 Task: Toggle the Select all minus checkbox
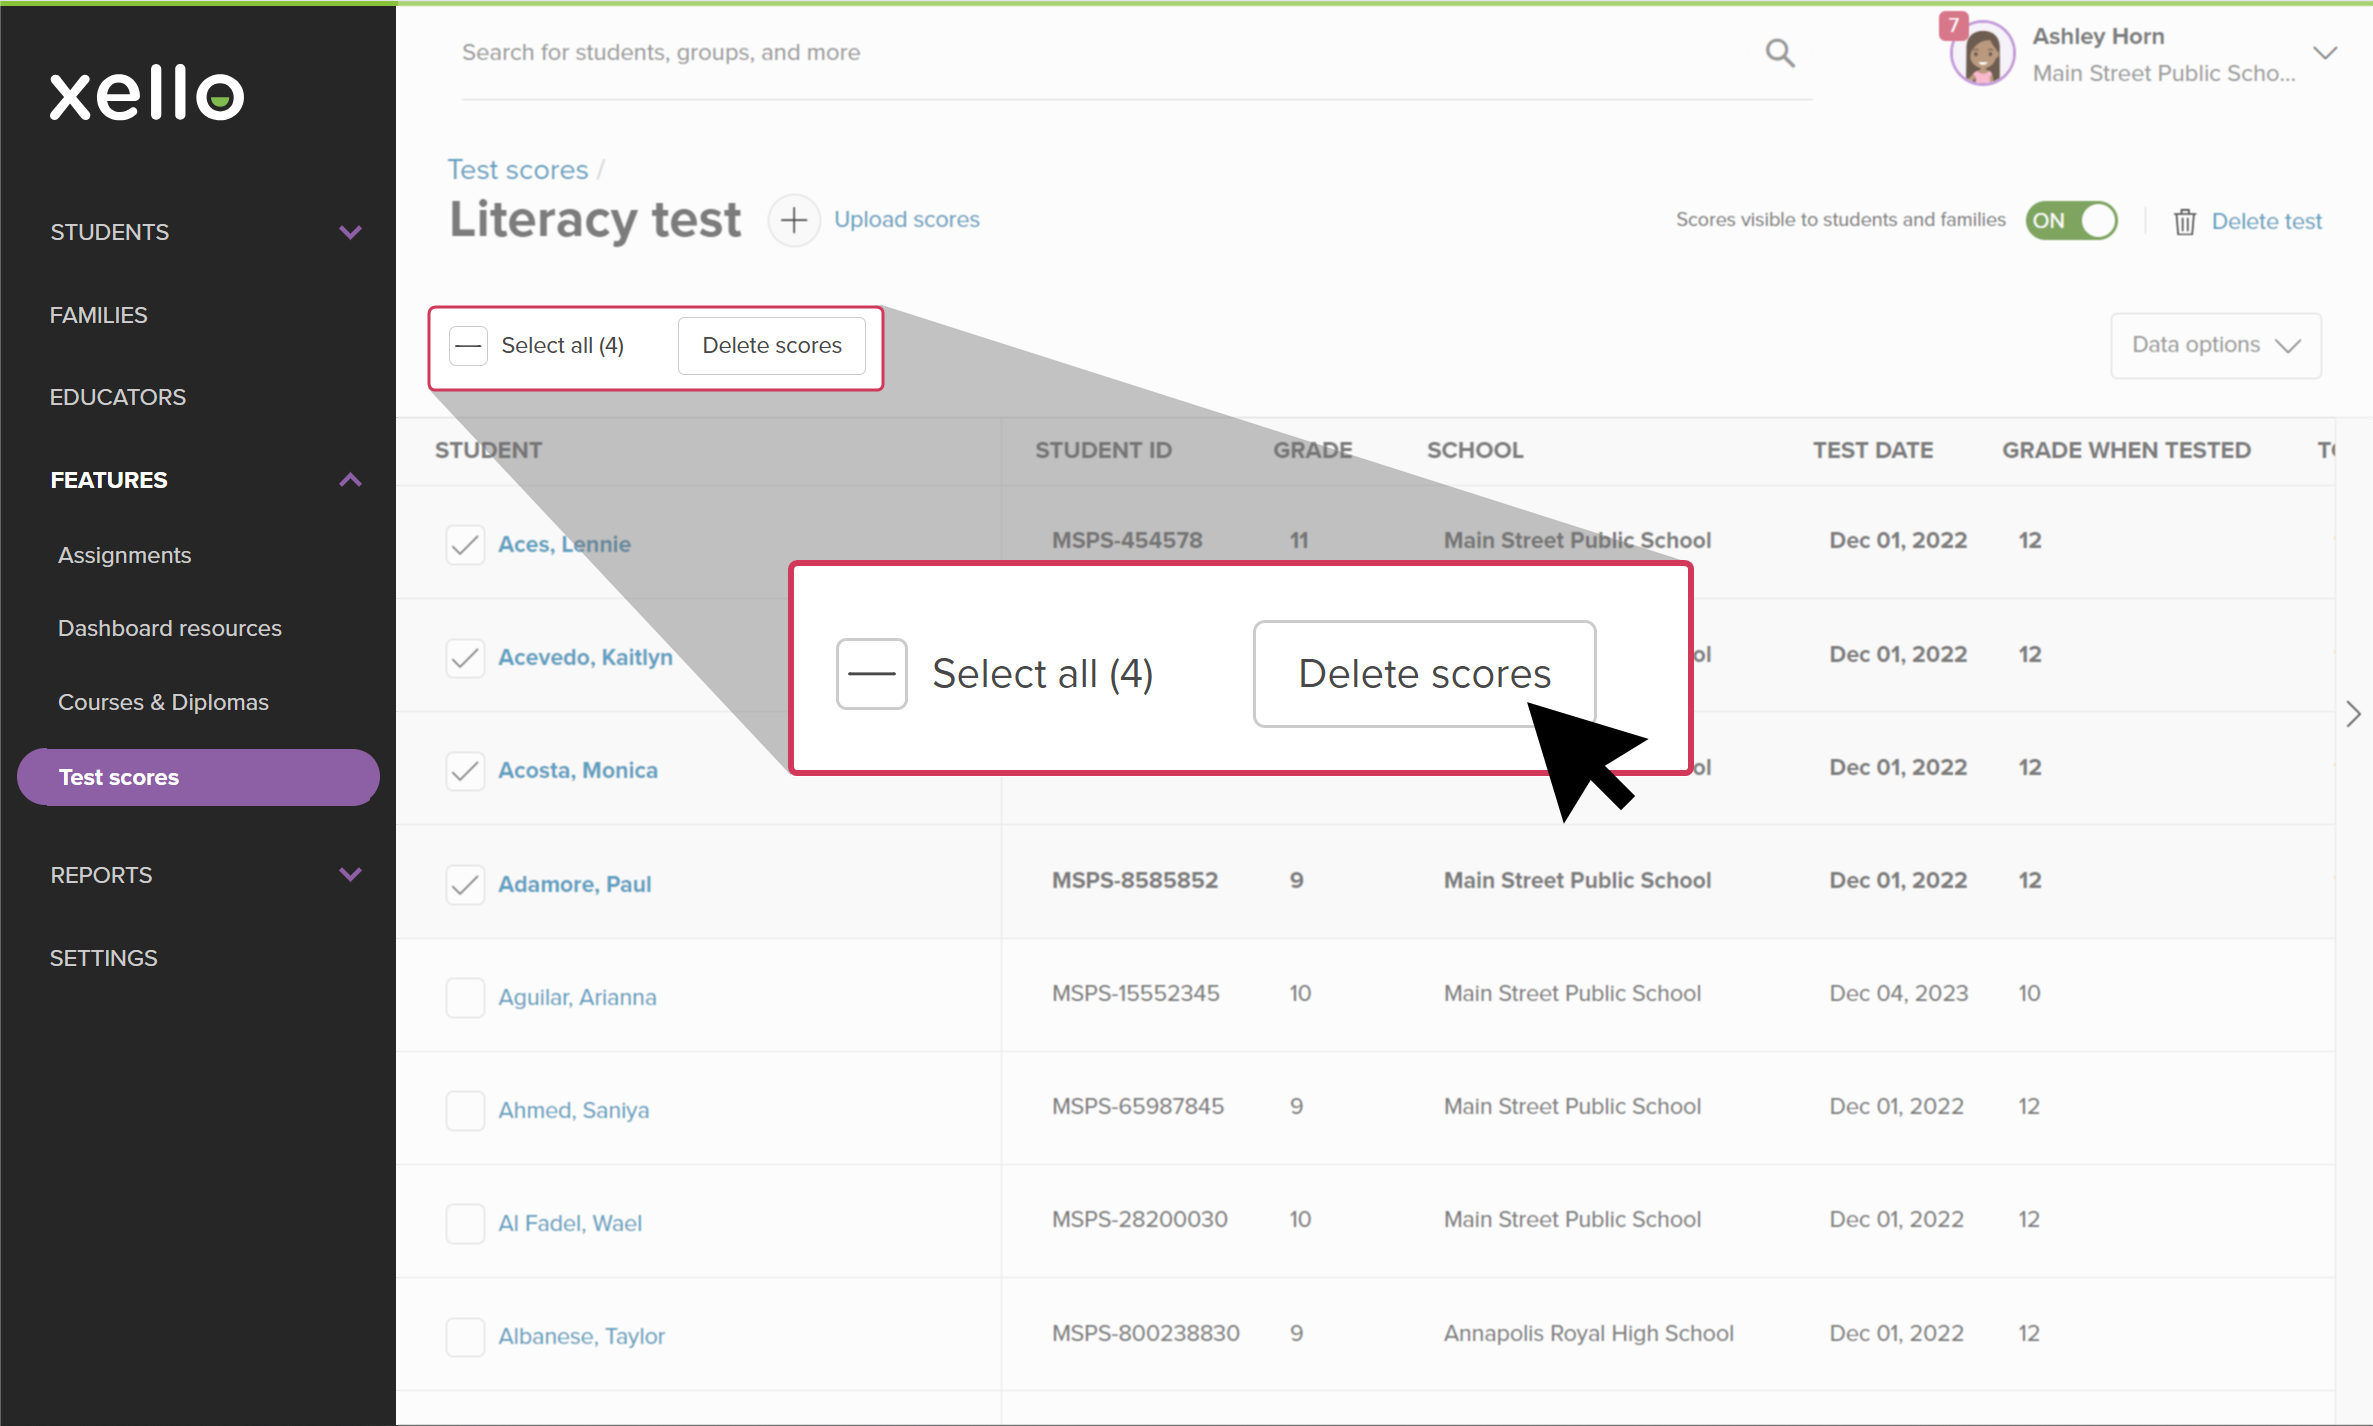[x=468, y=346]
